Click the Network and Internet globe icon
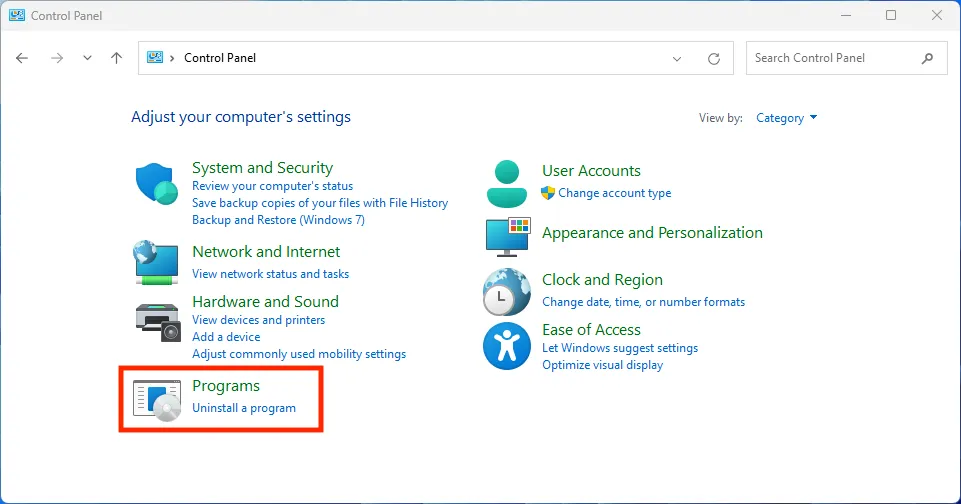 [x=156, y=262]
